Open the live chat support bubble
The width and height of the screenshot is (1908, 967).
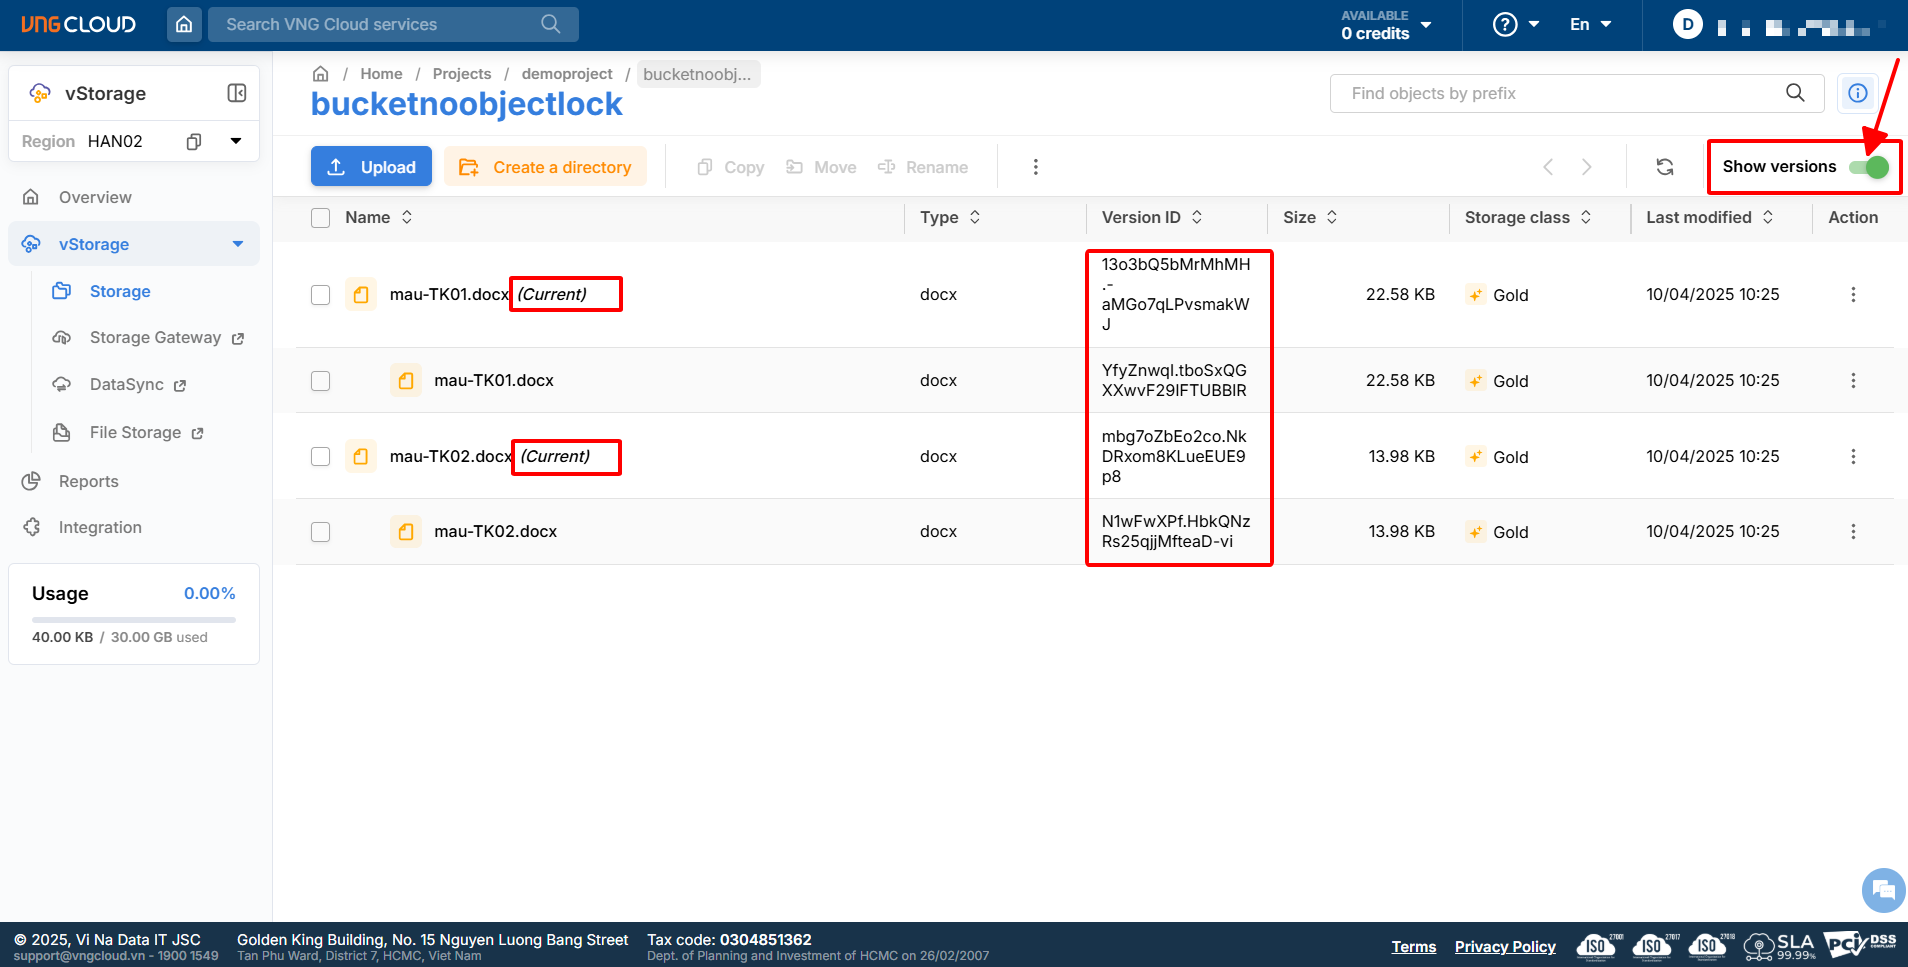click(x=1883, y=889)
